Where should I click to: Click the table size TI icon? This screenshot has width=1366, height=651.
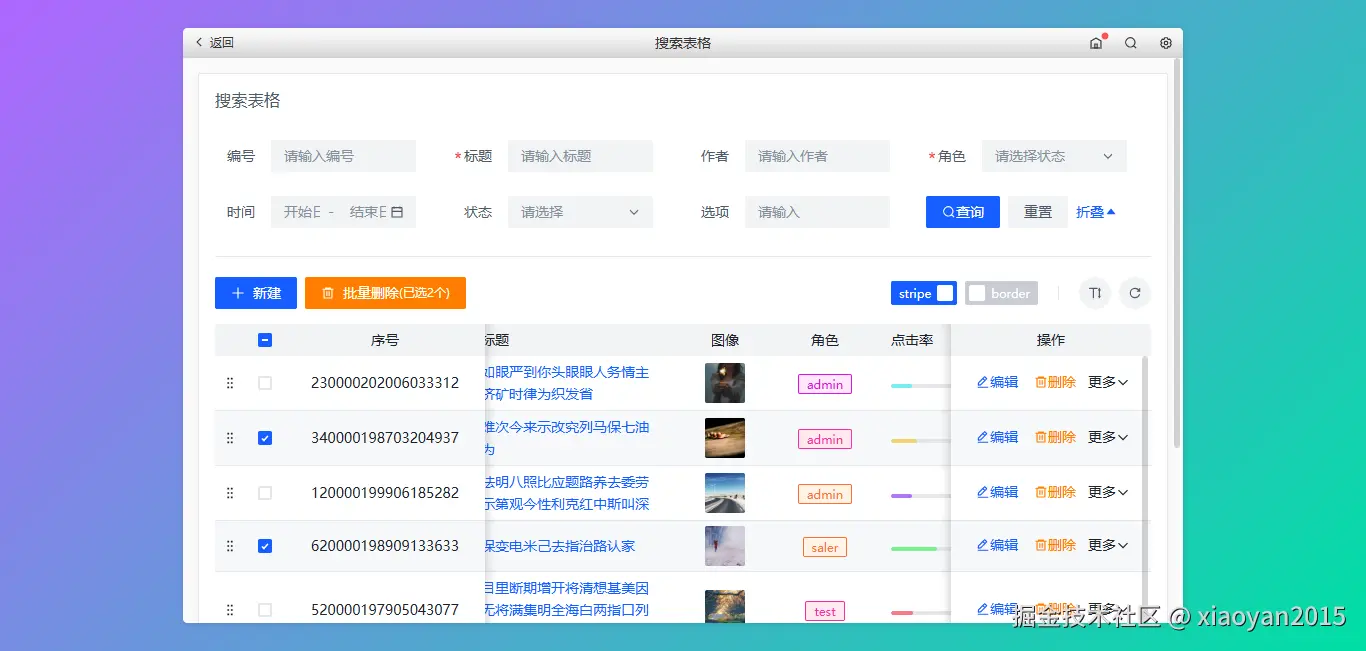(1095, 293)
